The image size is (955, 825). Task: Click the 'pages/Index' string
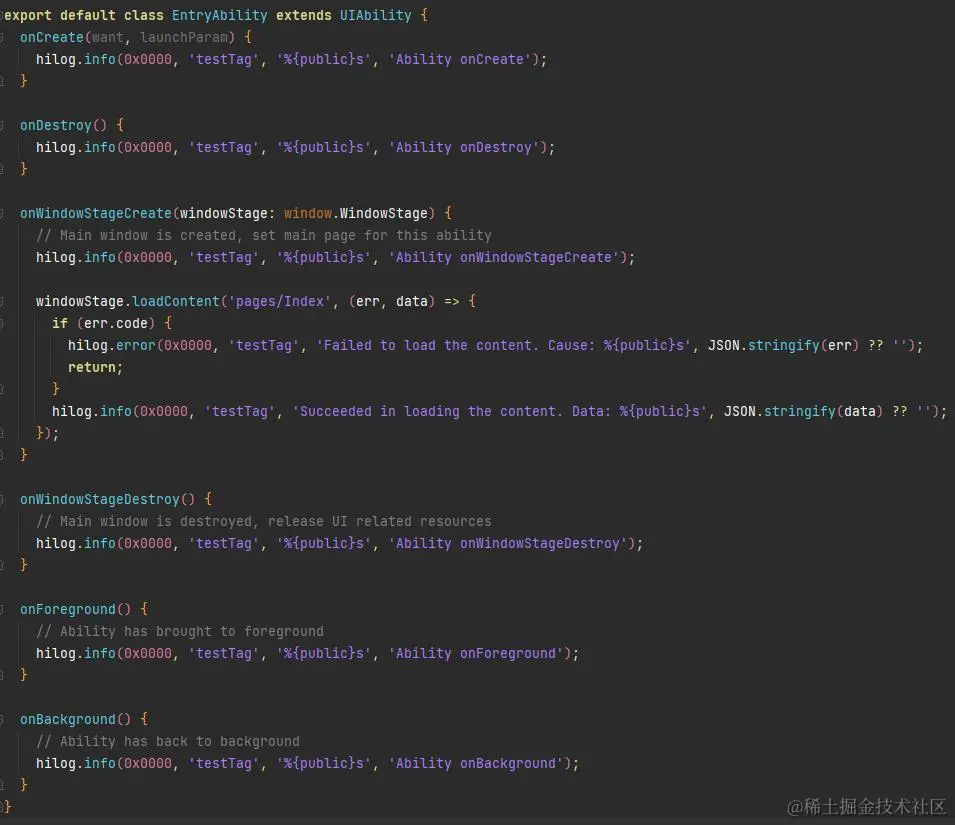coord(279,301)
